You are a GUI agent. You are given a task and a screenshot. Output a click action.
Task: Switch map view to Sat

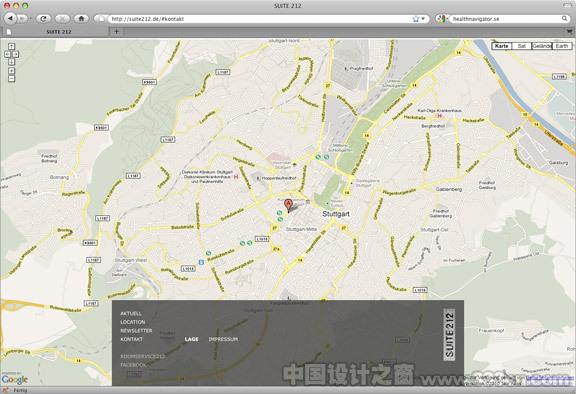522,46
